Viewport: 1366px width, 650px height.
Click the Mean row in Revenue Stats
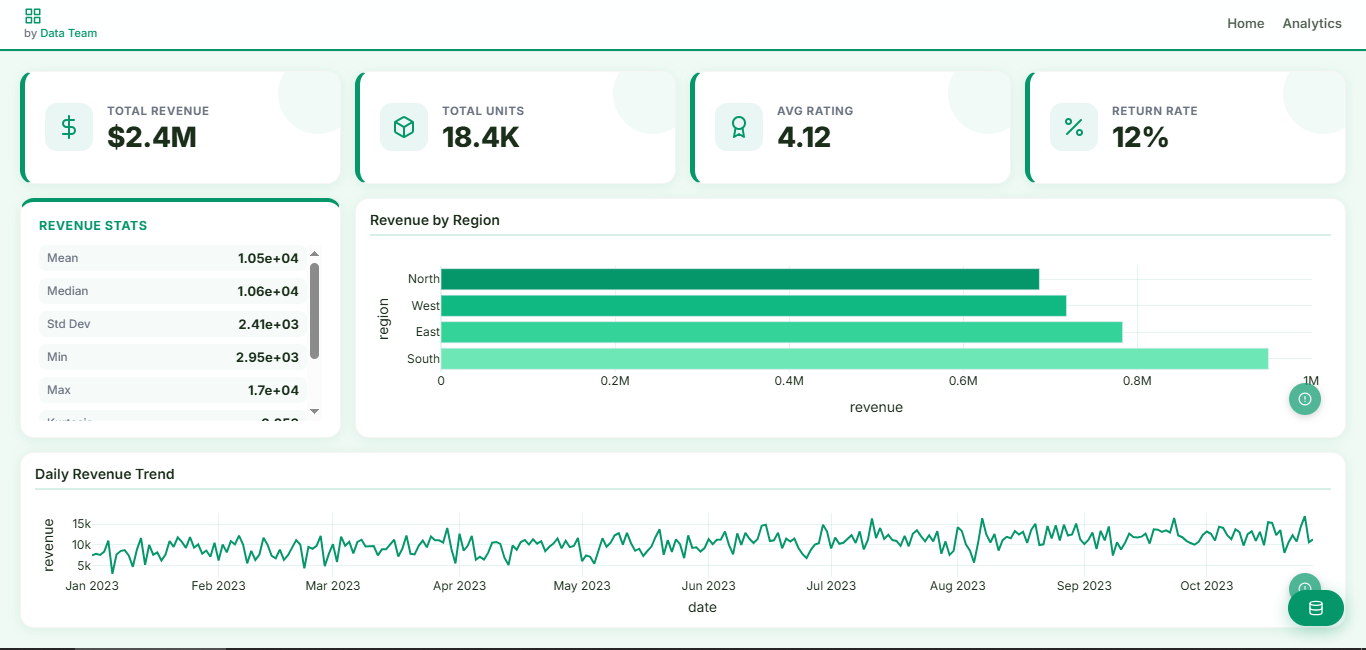tap(173, 258)
